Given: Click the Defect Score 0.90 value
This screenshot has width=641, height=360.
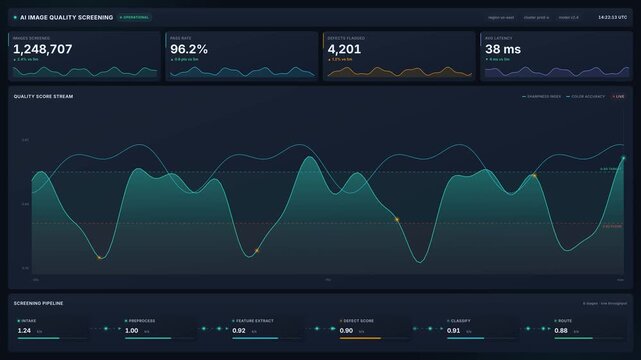Looking at the screenshot, I should click(346, 331).
